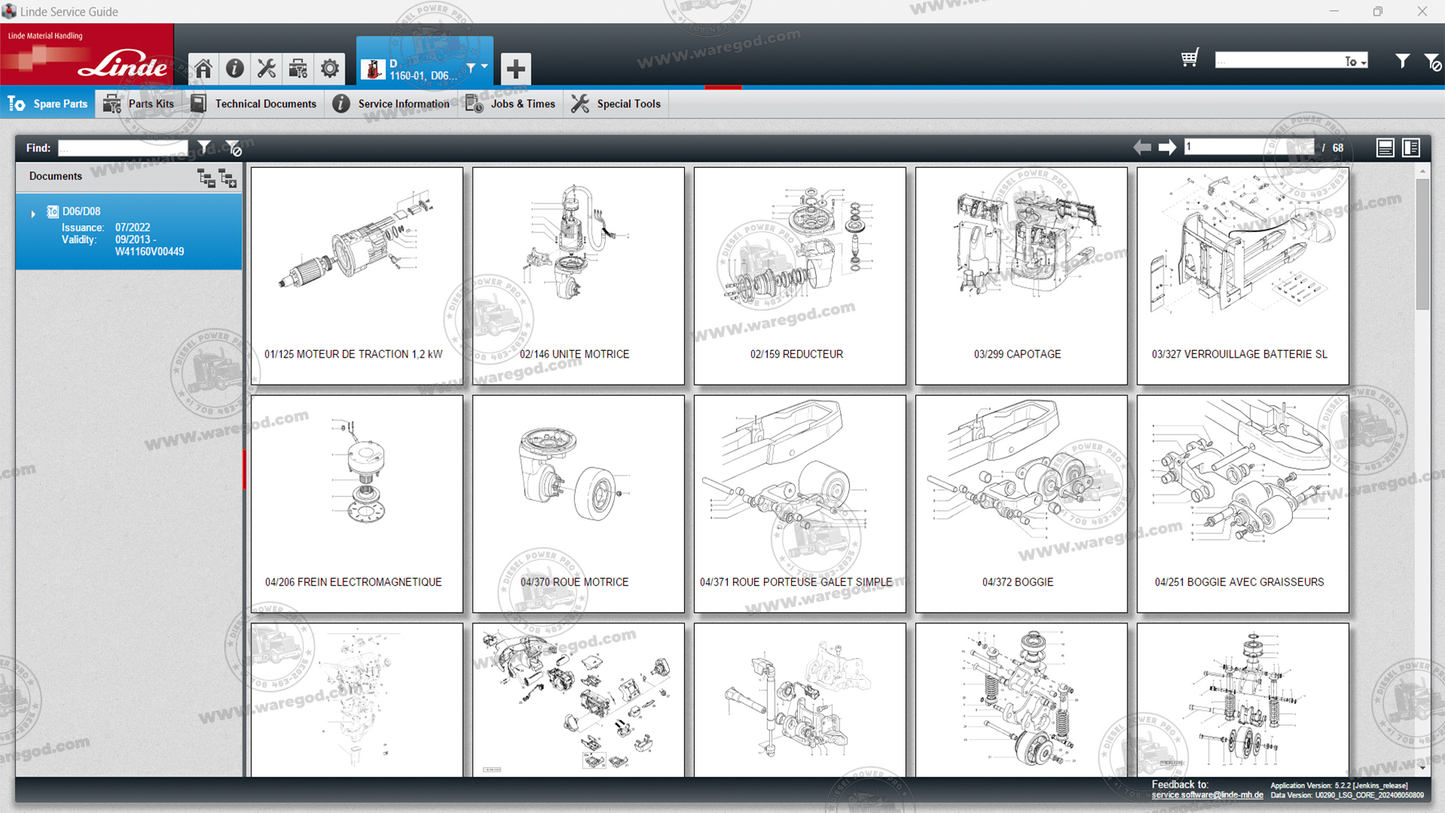Image resolution: width=1445 pixels, height=813 pixels.
Task: Open the shopping cart
Action: click(x=1189, y=59)
